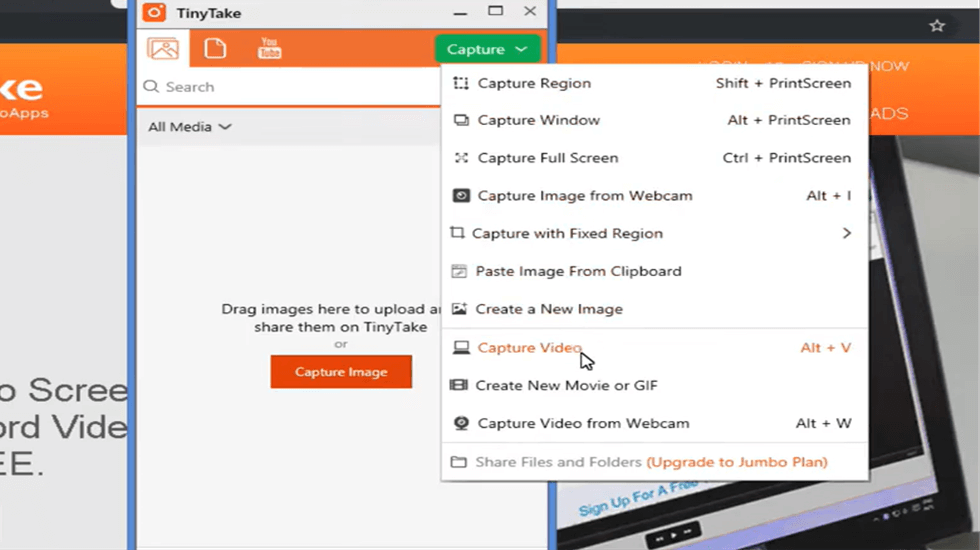Click Shift + PrintScreen shortcut text
Screen dimensions: 980x550
point(783,83)
